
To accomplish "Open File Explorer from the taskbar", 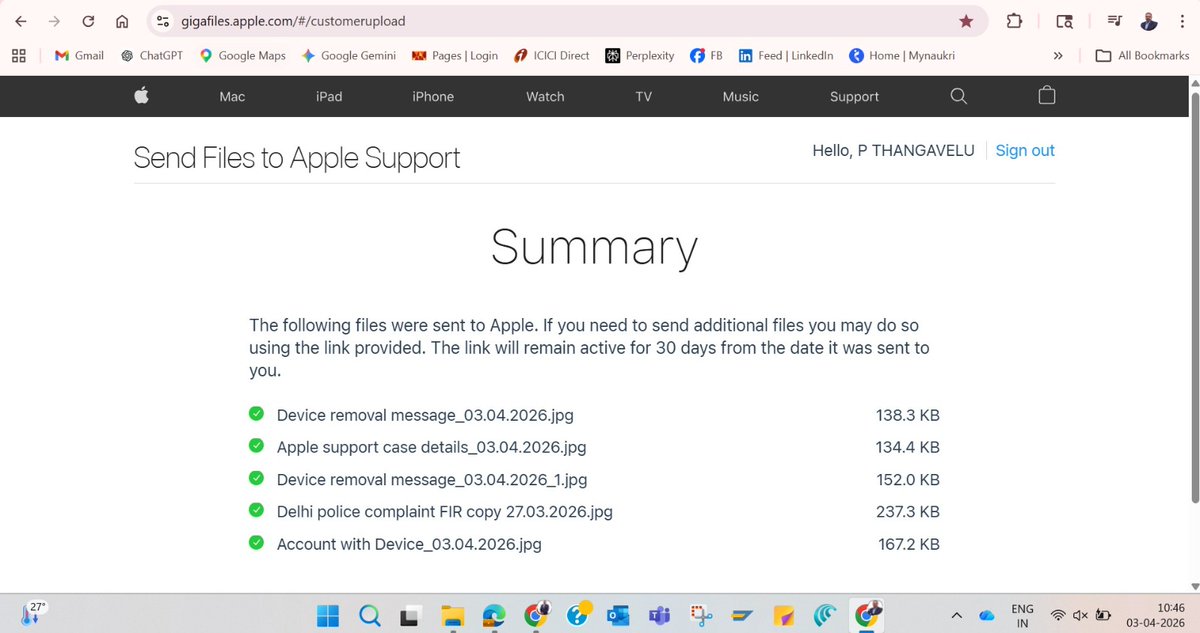I will click(452, 614).
